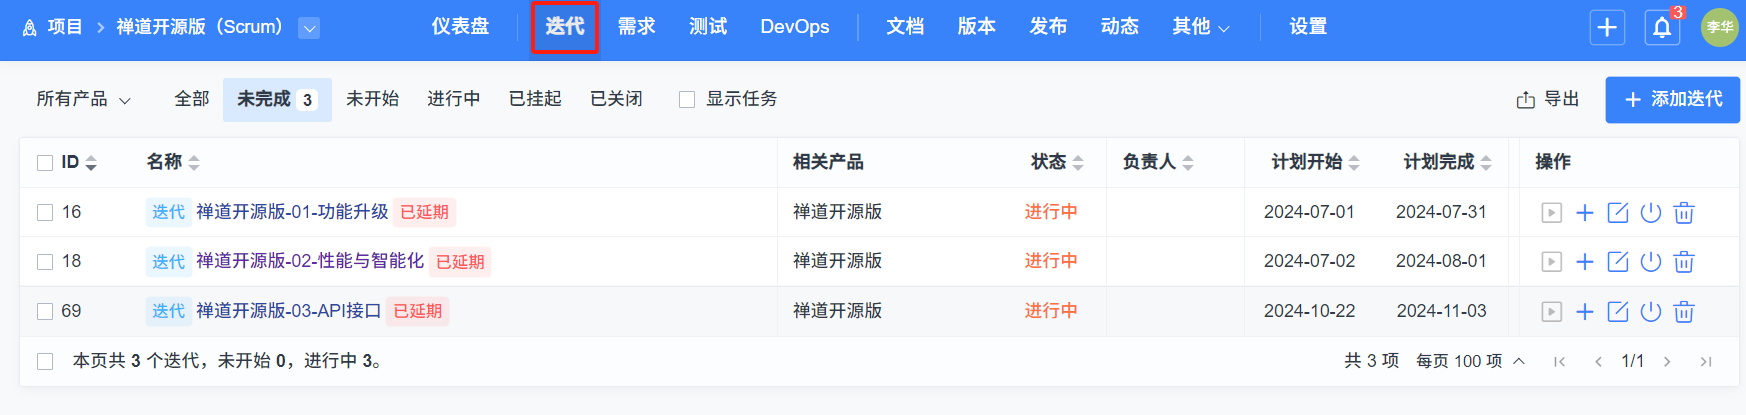The height and width of the screenshot is (415, 1746).
Task: Check the box for iteration 69
Action: 45,311
